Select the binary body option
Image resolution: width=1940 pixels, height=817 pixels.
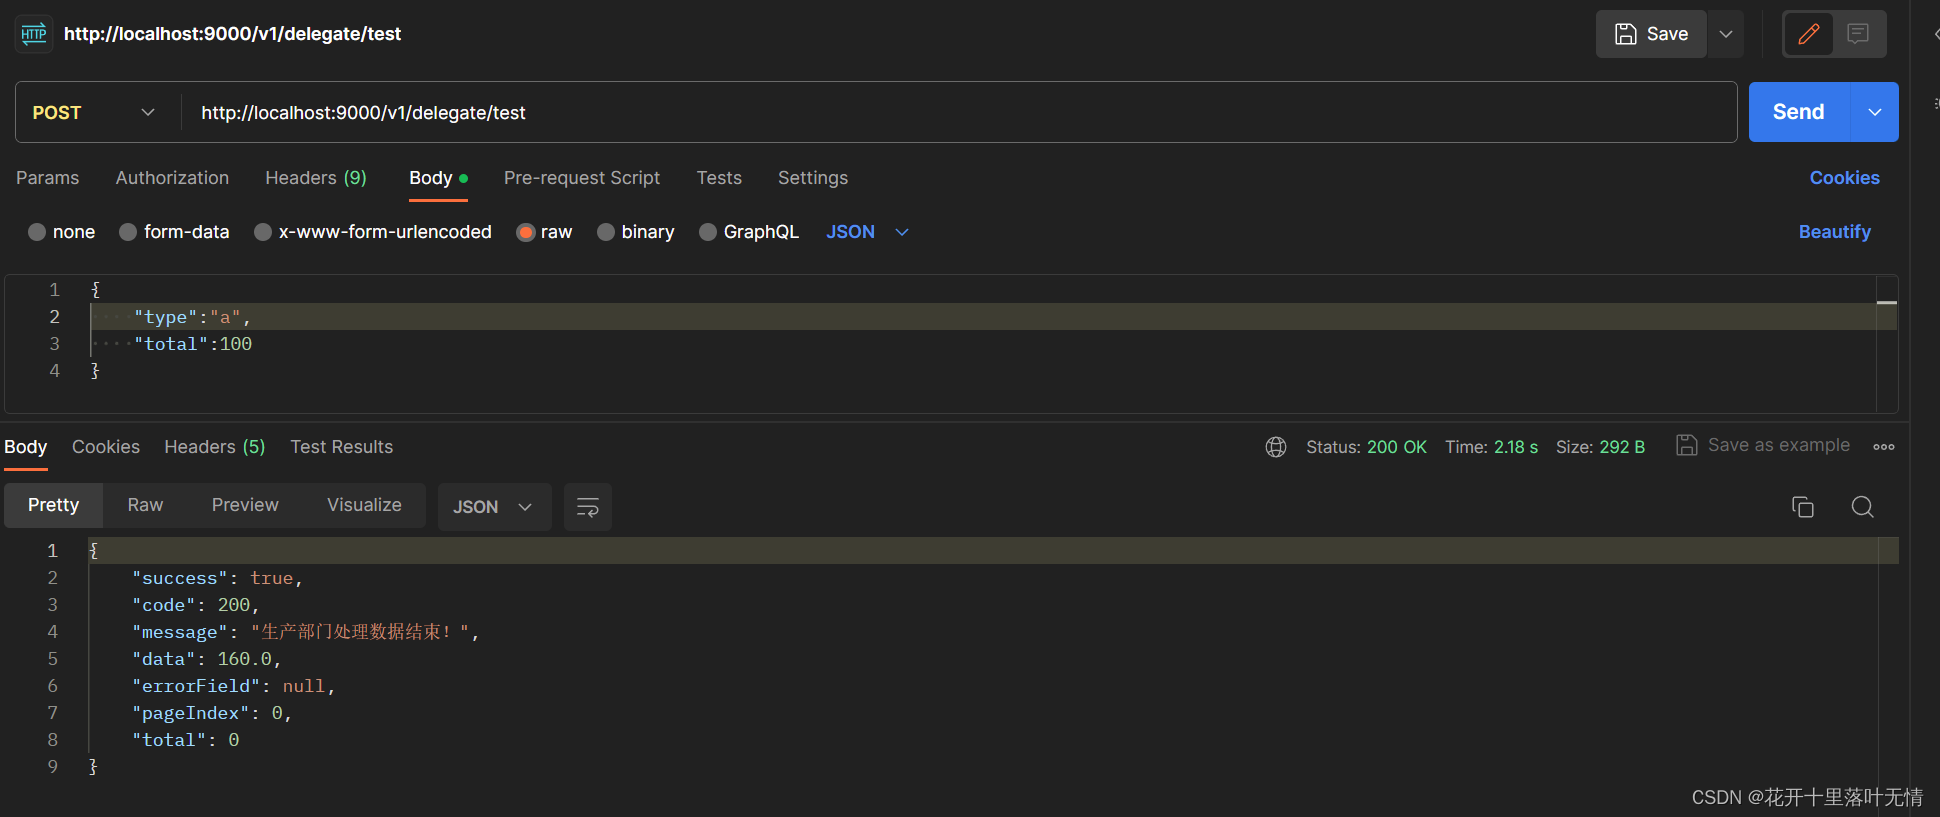pyautogui.click(x=636, y=232)
